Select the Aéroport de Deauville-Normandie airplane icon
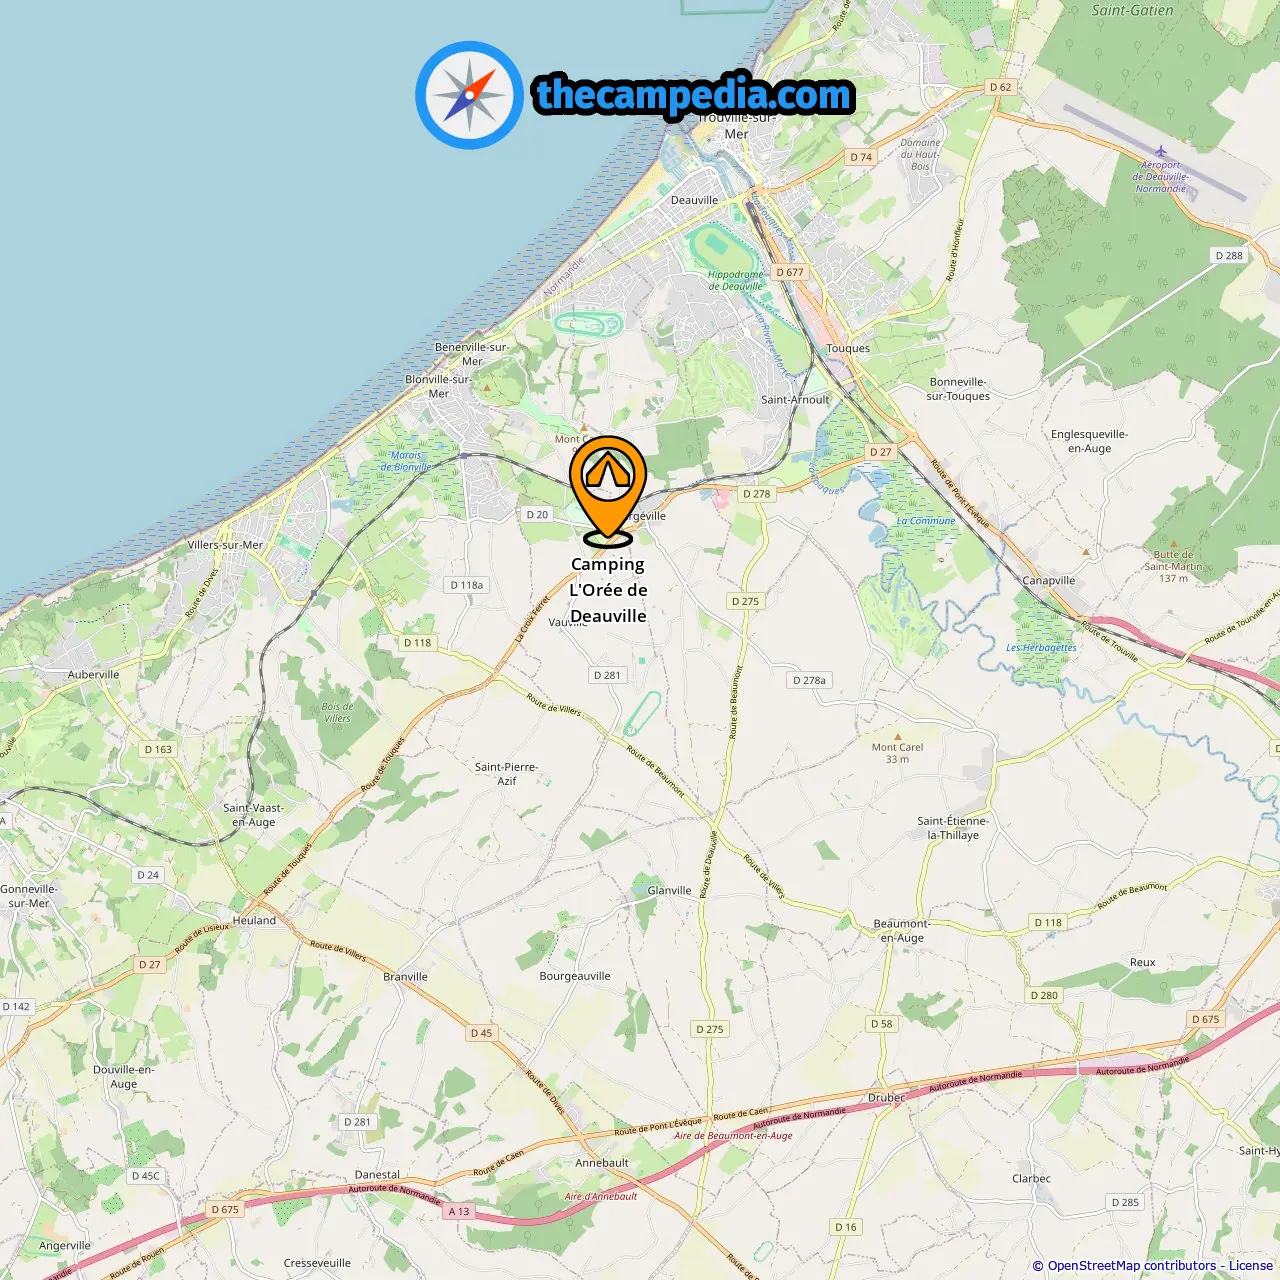1280x1280 pixels. [x=1160, y=152]
